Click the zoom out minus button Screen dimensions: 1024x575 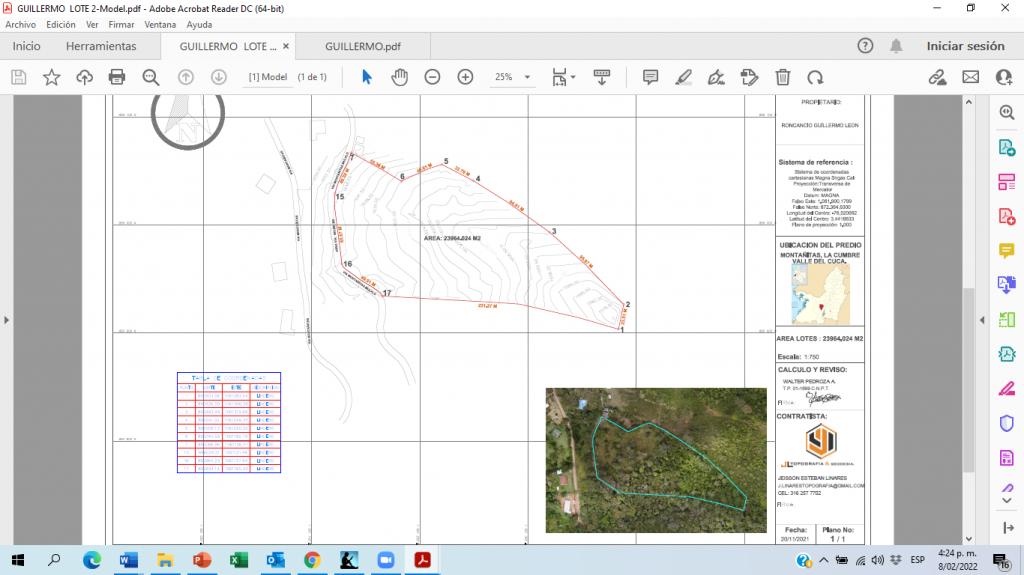click(x=432, y=77)
